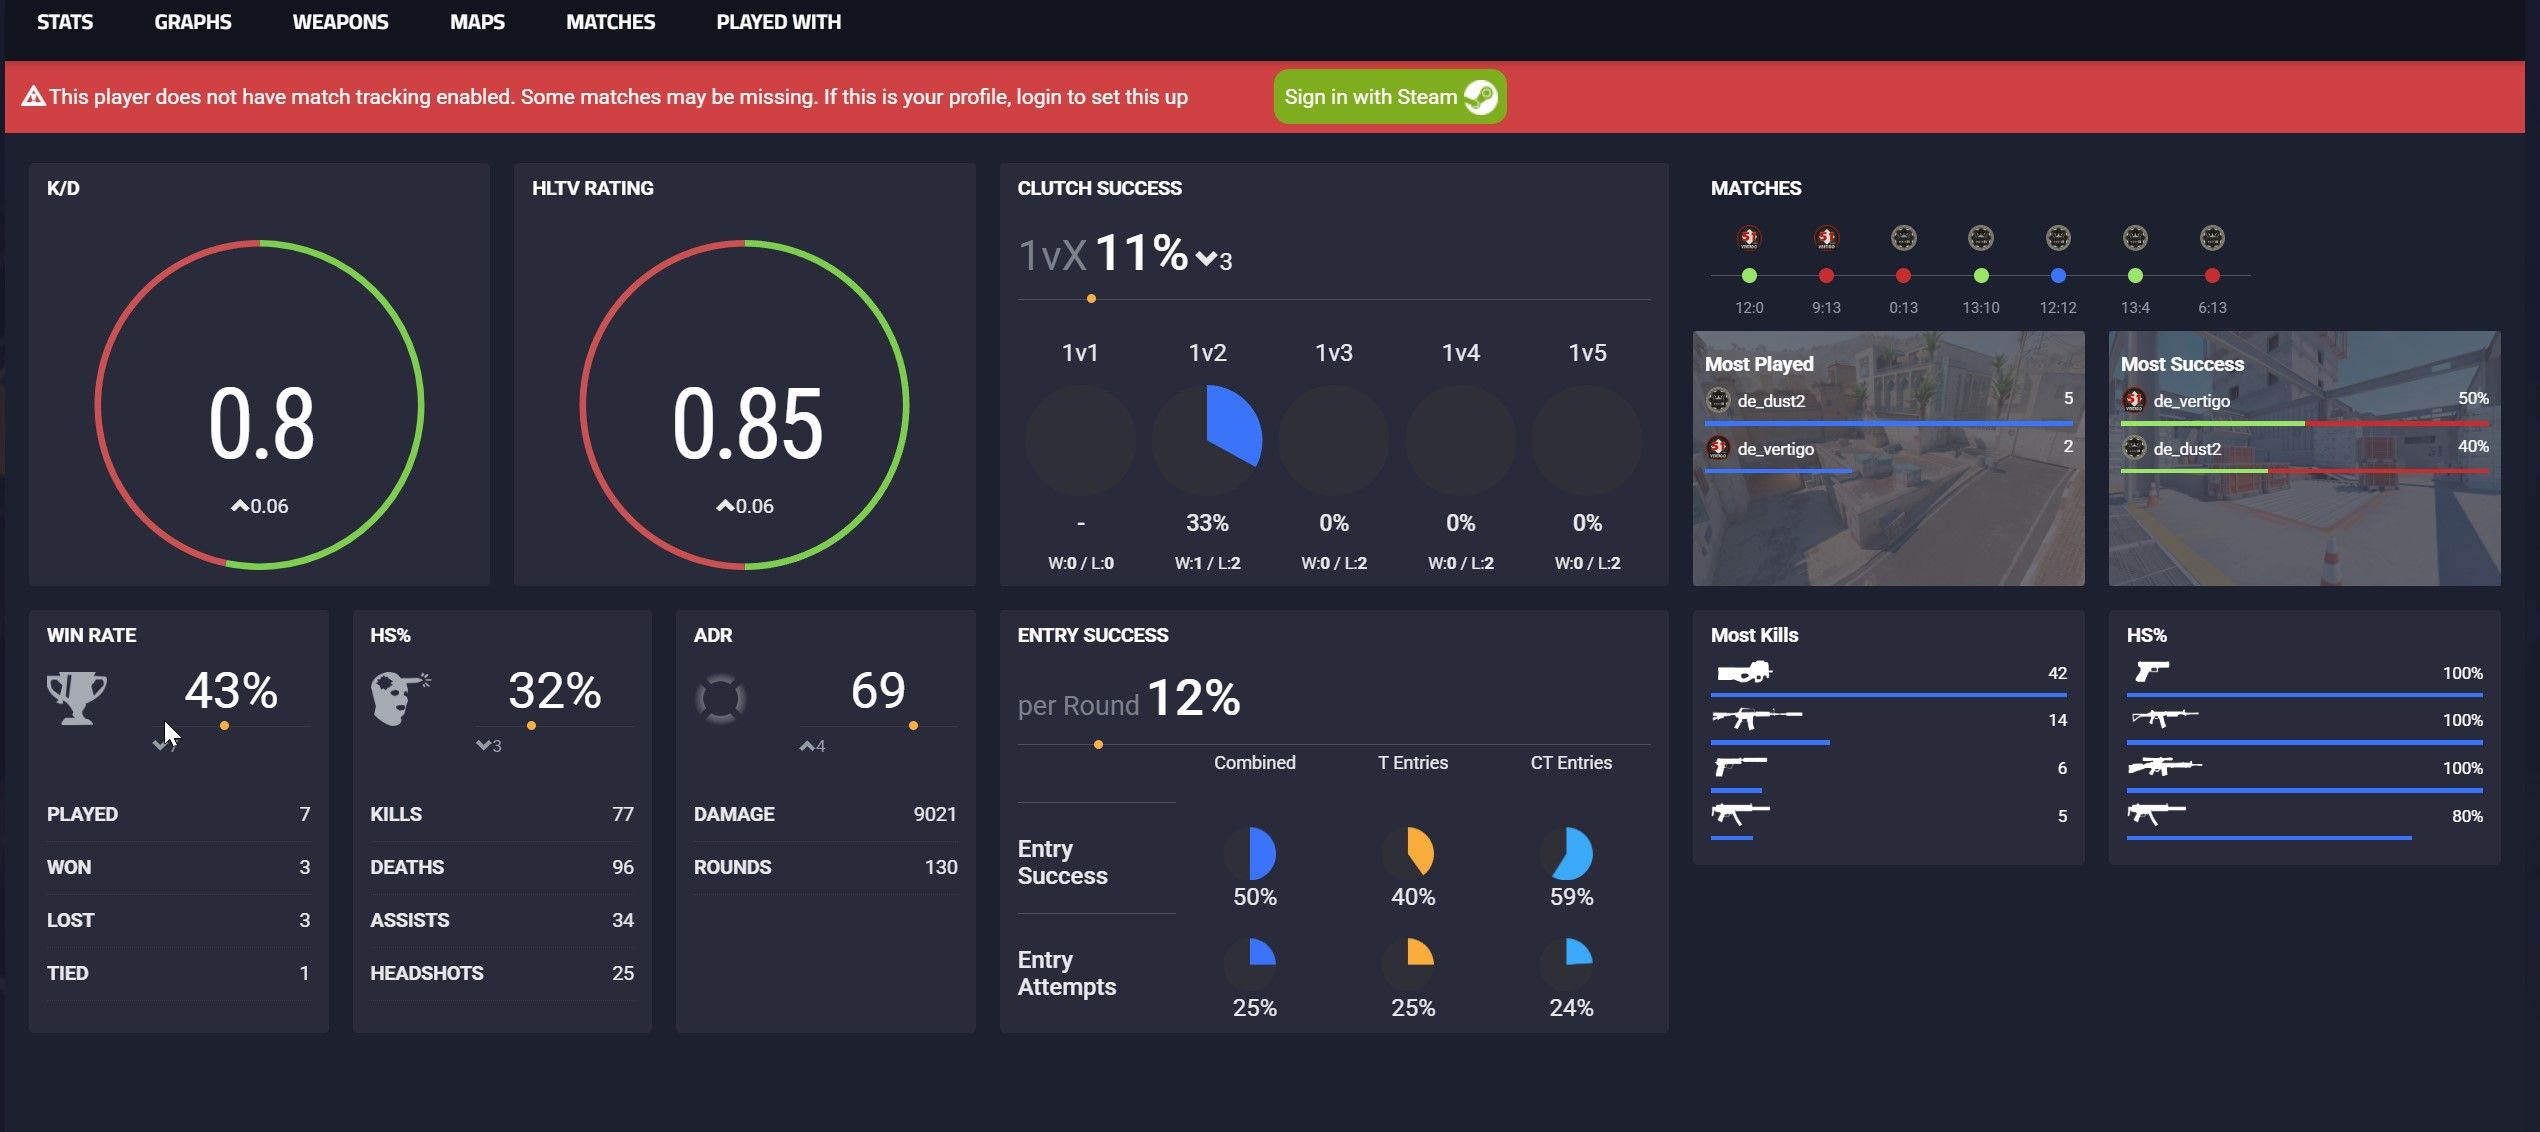Select the green 13:10 match dot

pyautogui.click(x=1981, y=276)
